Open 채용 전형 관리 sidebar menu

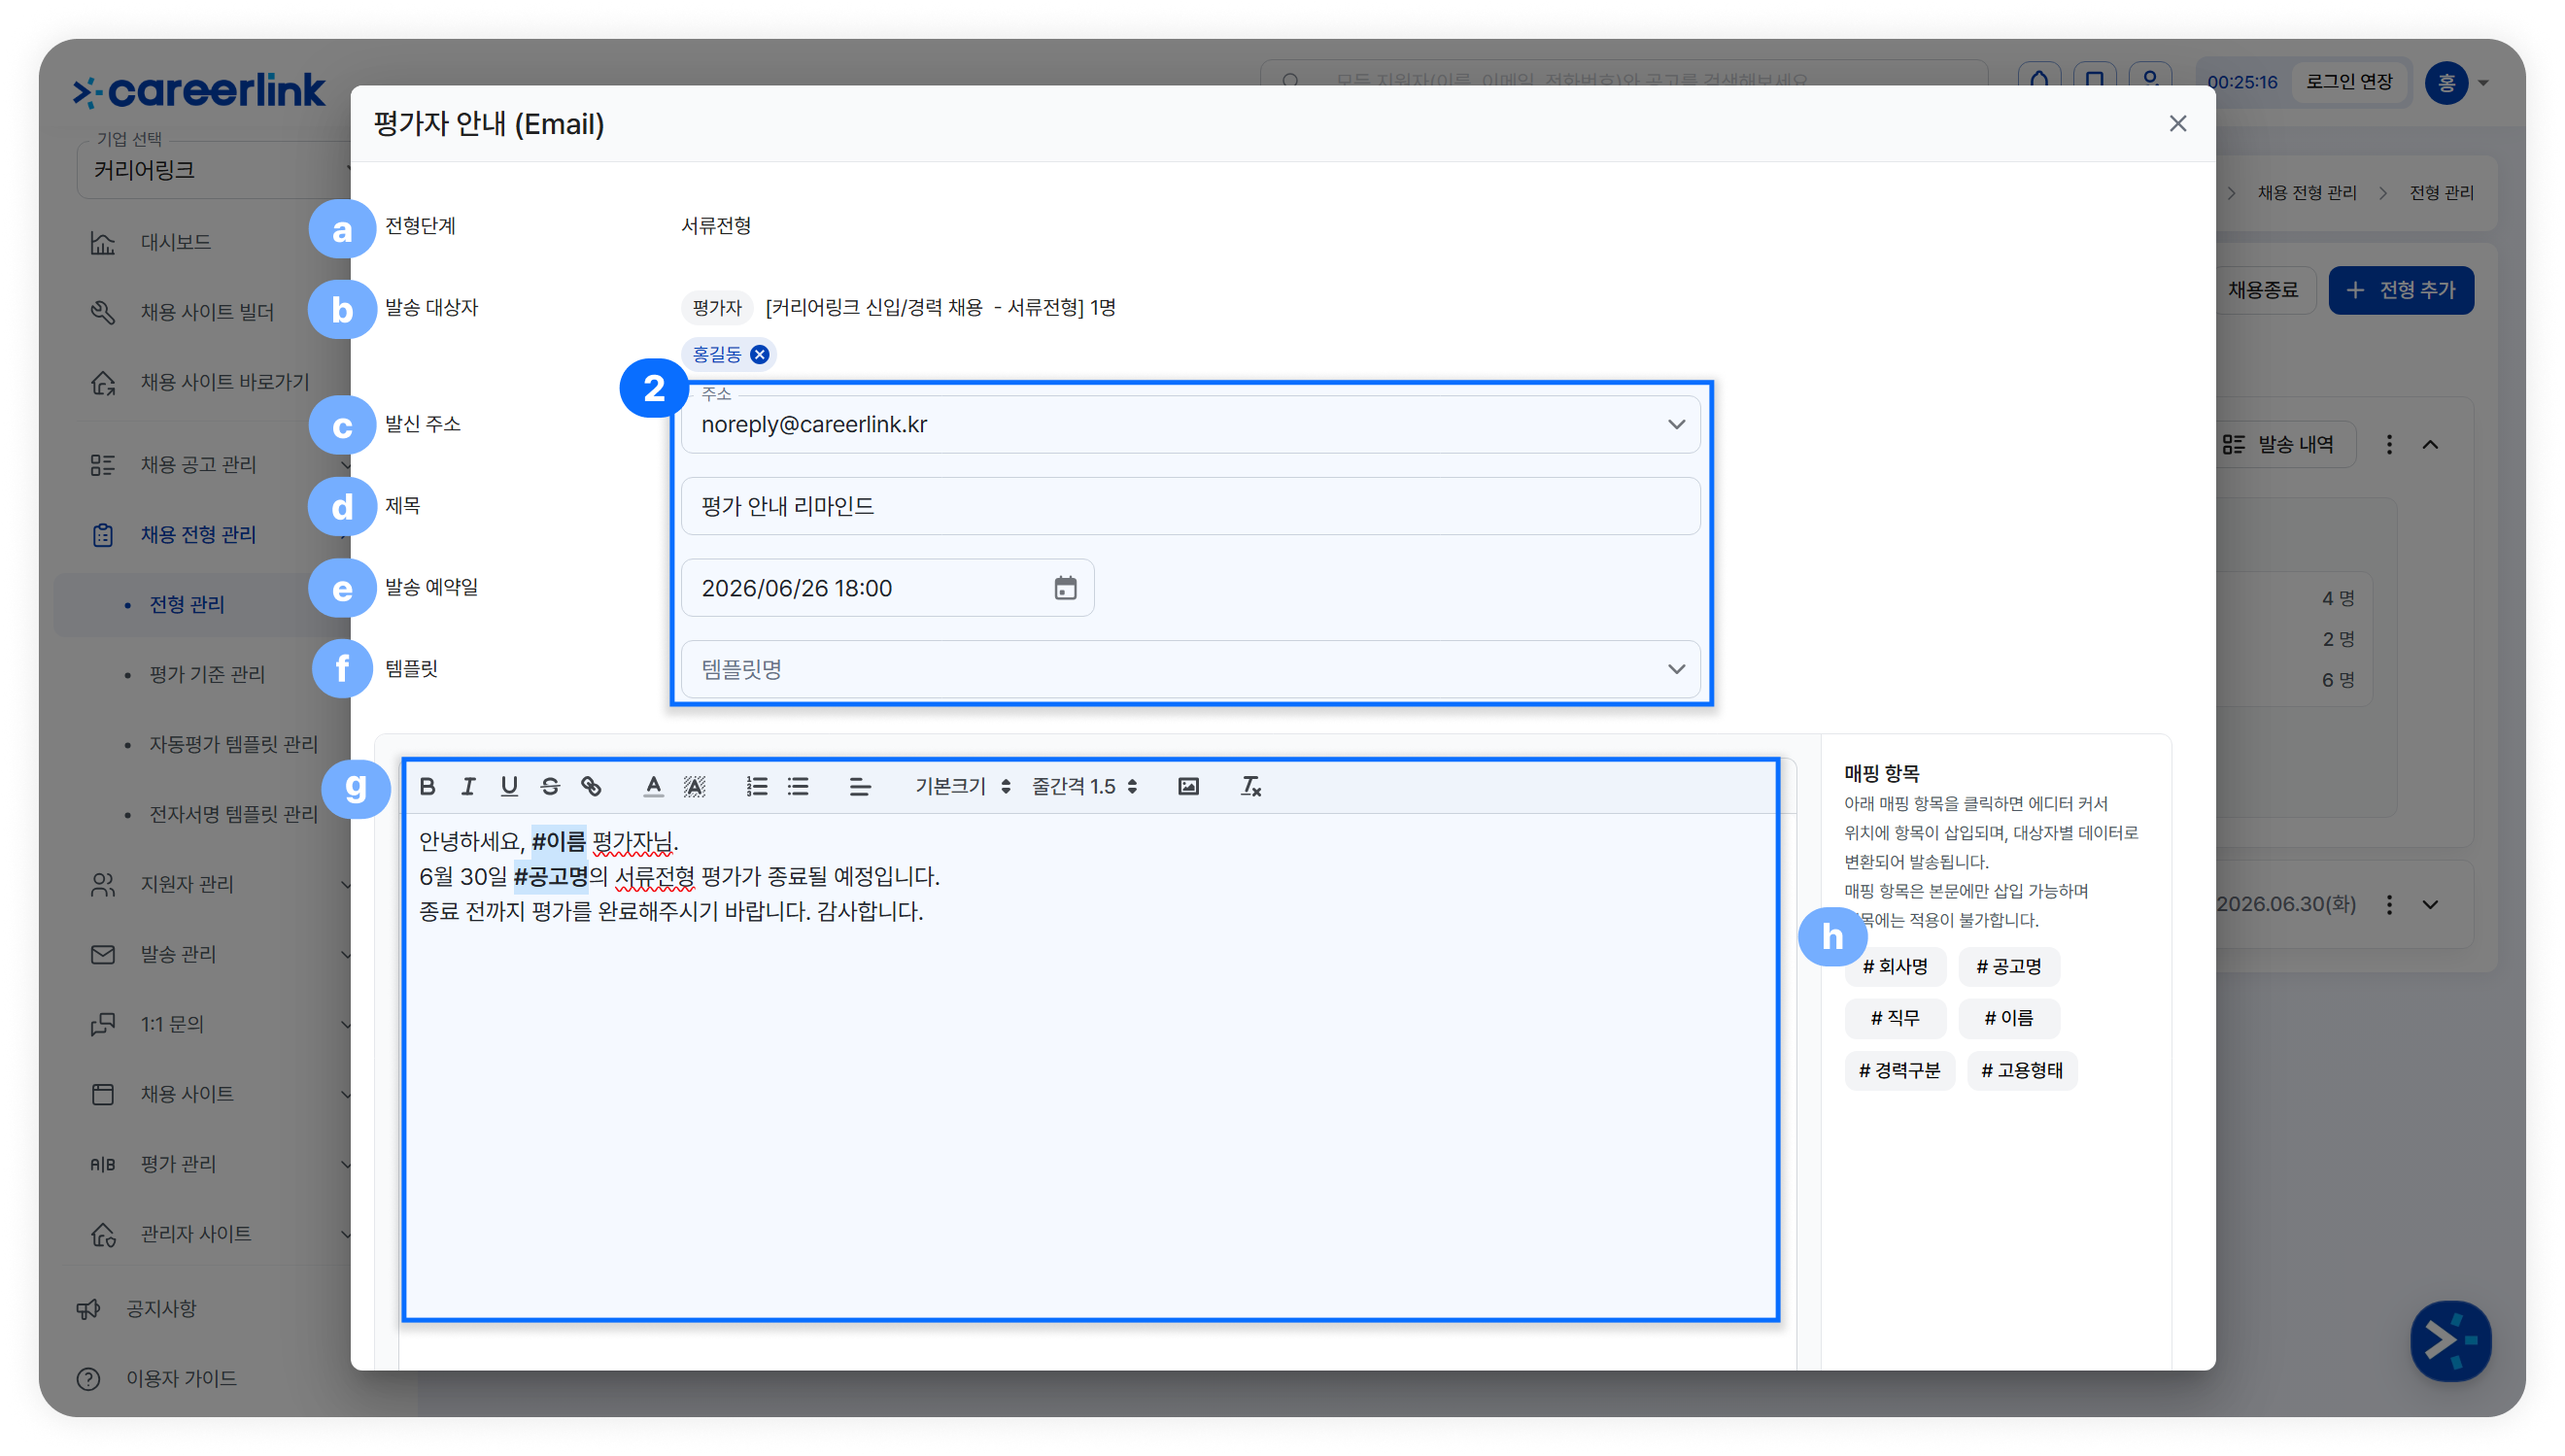pos(198,535)
